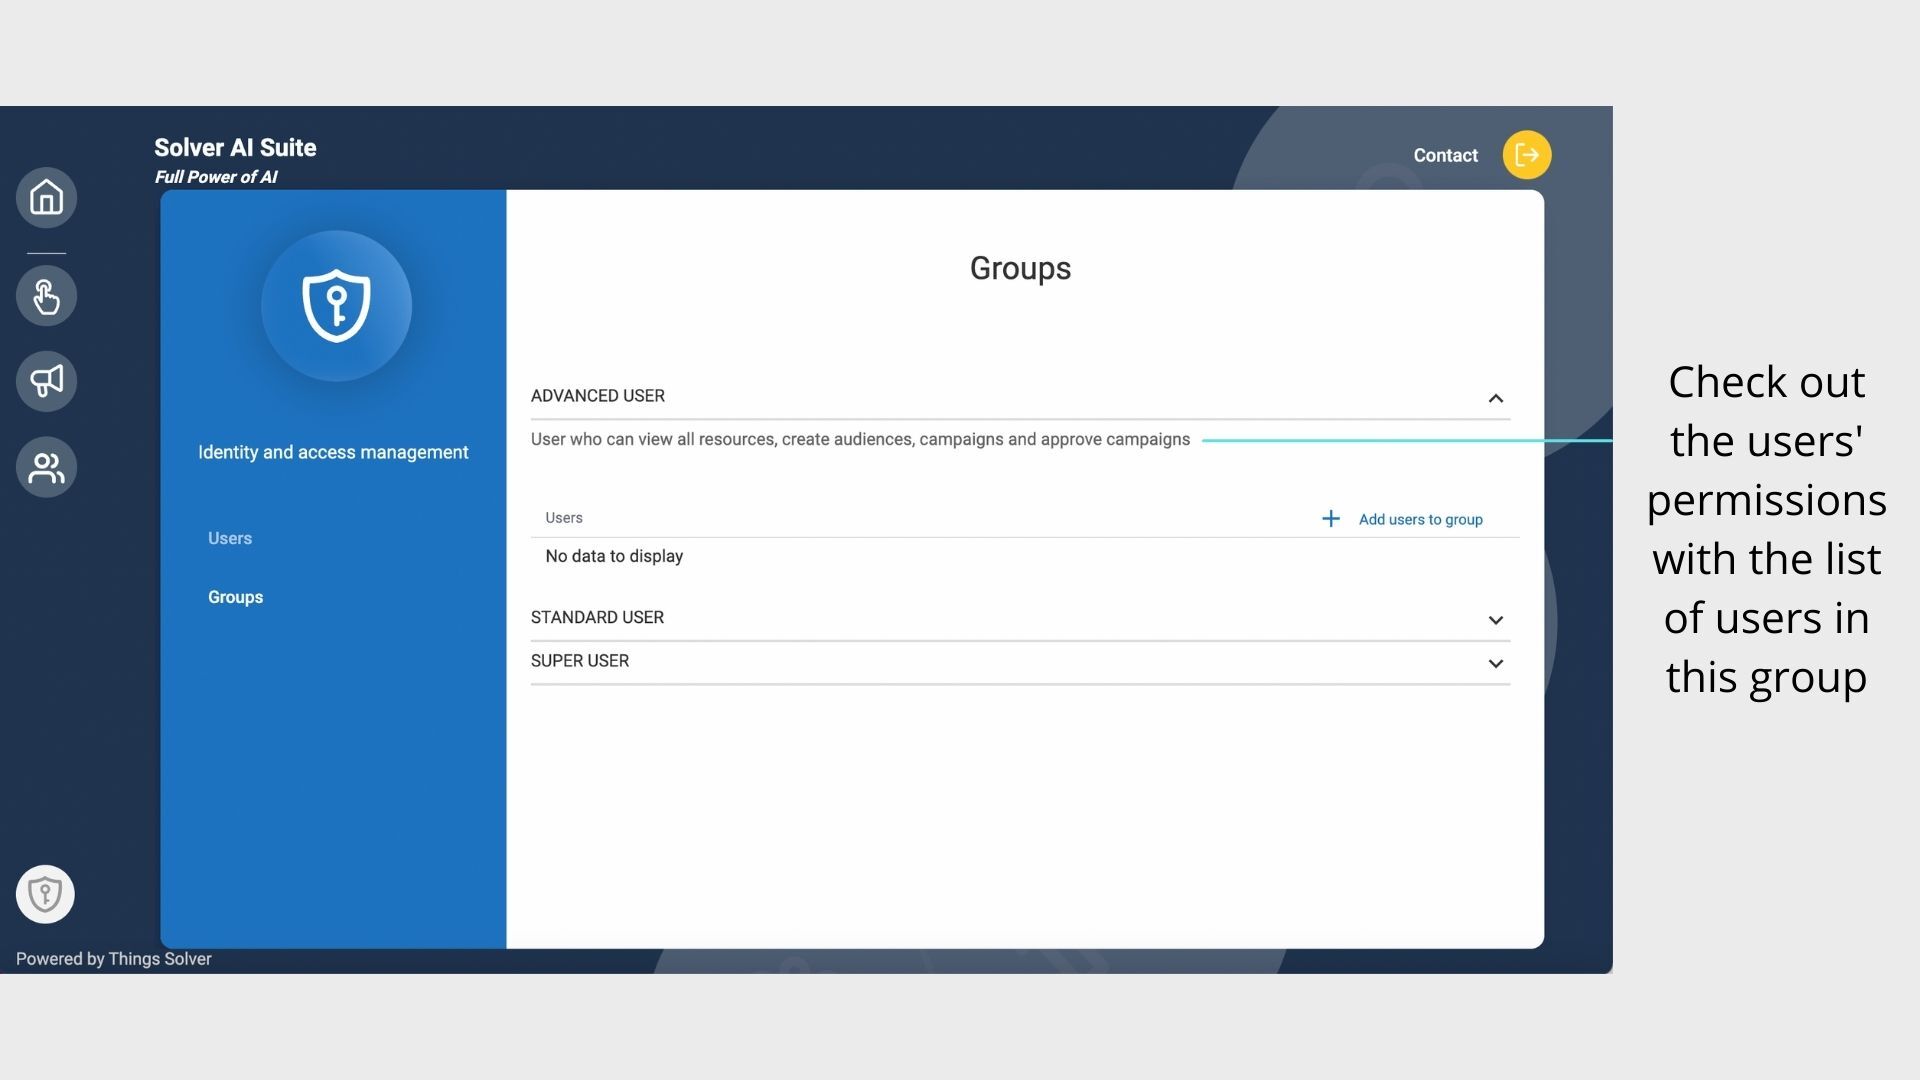Viewport: 1920px width, 1080px height.
Task: Click the "No data to display" text
Action: pyautogui.click(x=614, y=556)
